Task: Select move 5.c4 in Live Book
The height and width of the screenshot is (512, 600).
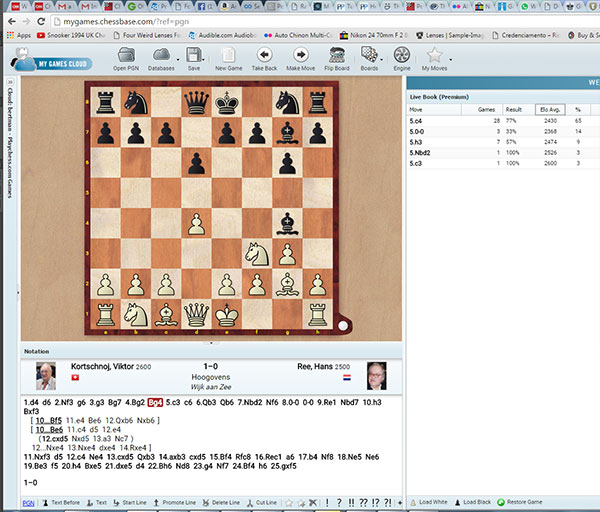Action: coord(416,119)
